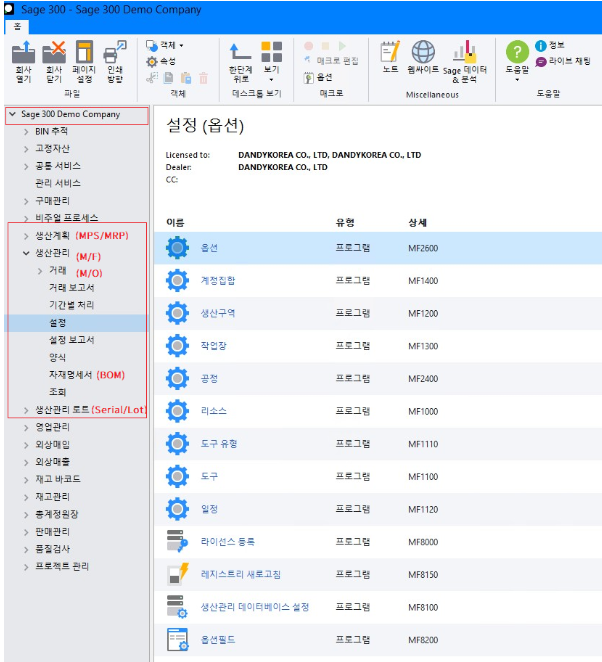Image resolution: width=602 pixels, height=662 pixels.
Task: Click the macro stop square button
Action: coord(325,46)
